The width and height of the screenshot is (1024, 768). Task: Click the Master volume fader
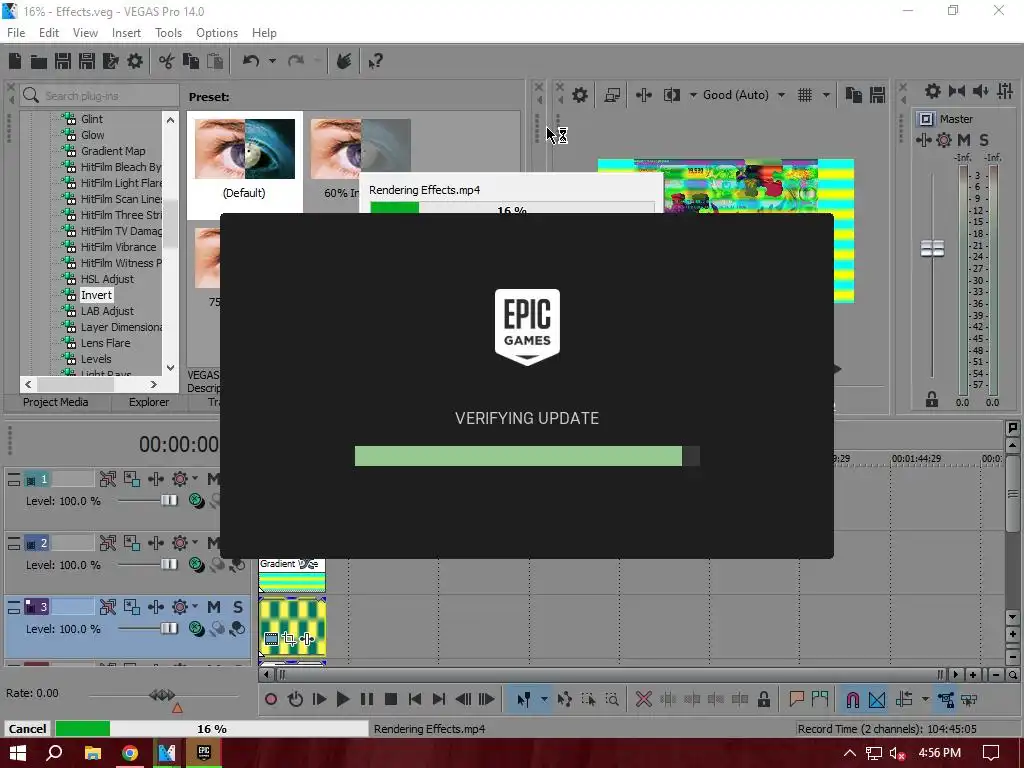click(932, 248)
